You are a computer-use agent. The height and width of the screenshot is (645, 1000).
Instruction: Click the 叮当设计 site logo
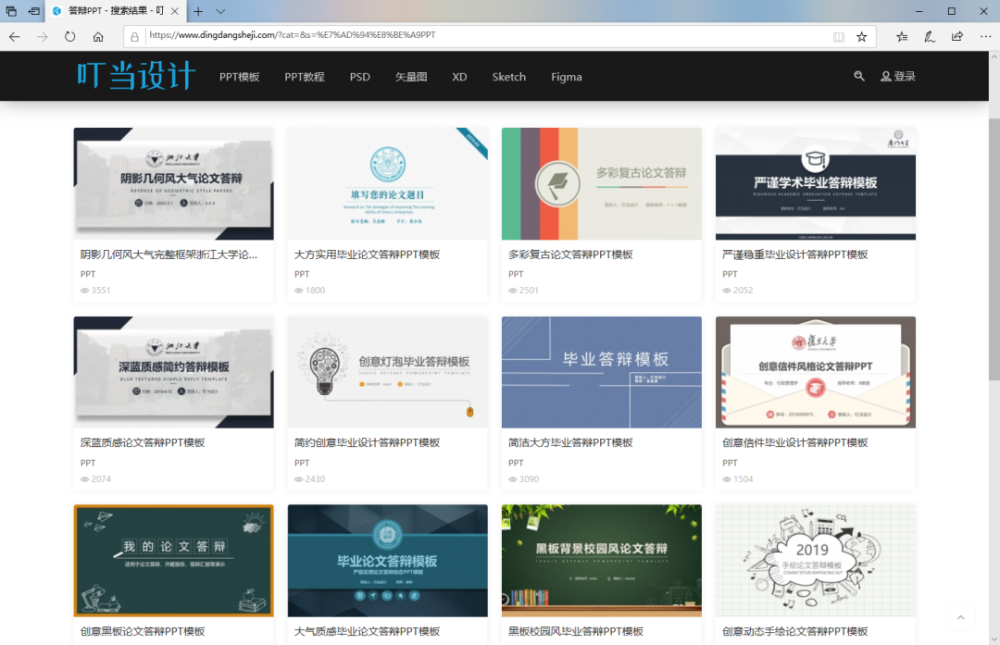point(136,75)
